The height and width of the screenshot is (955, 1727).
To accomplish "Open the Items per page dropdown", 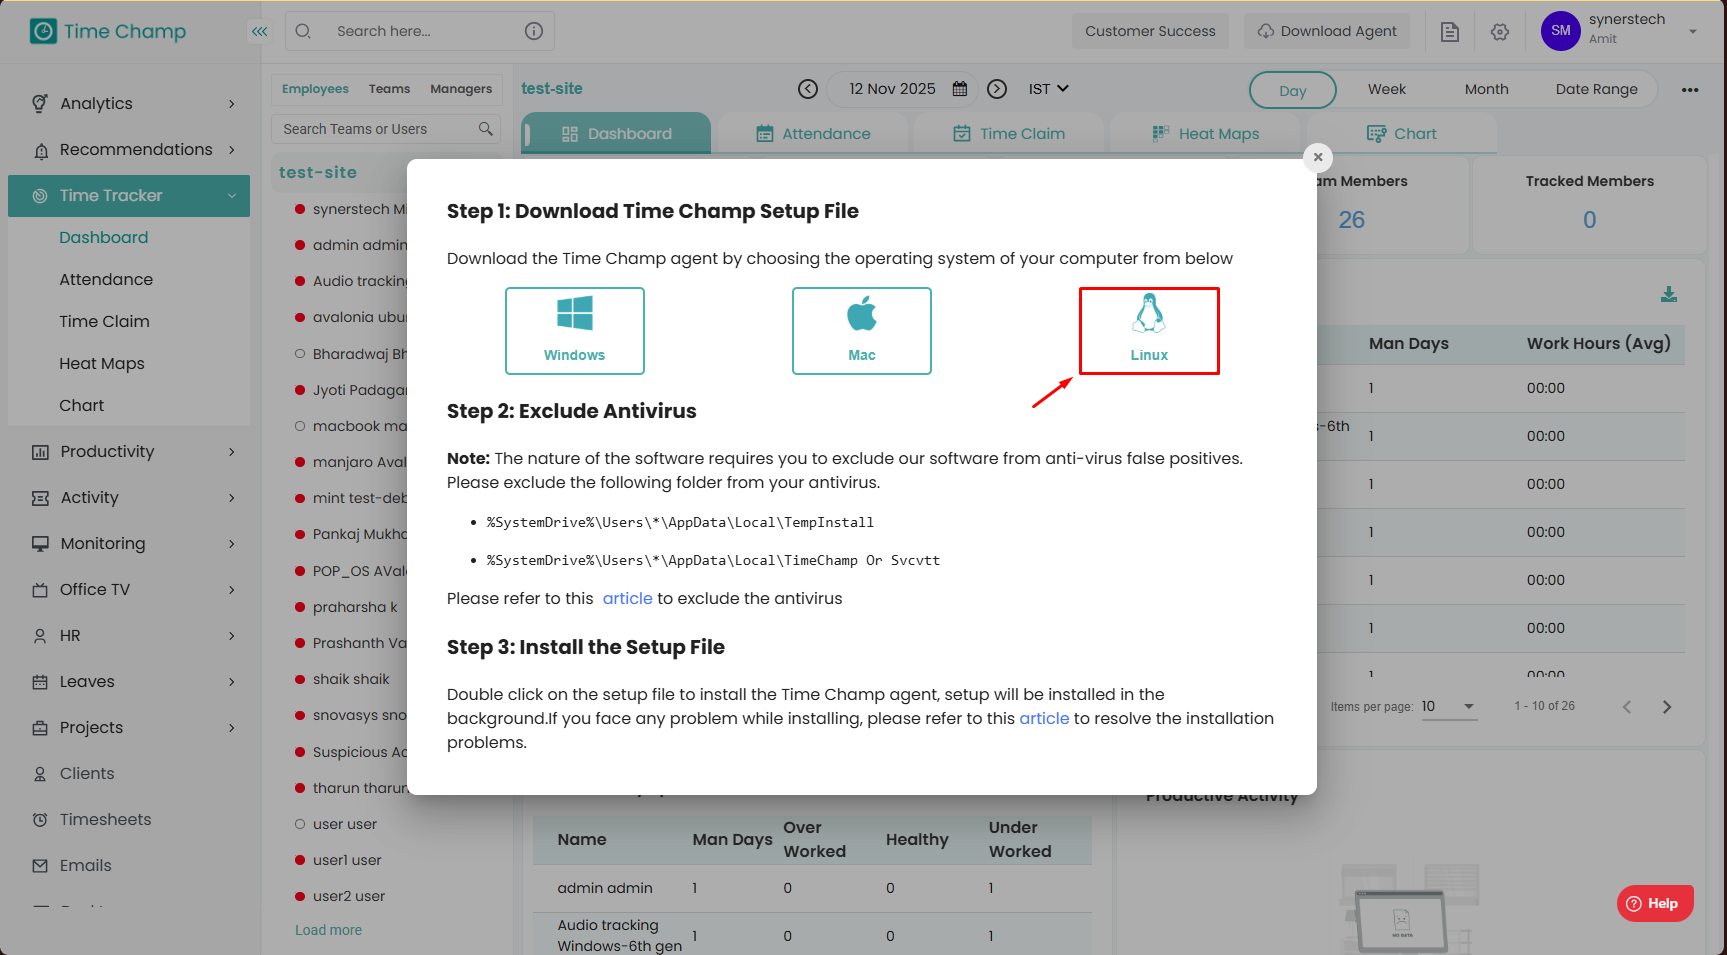I will (1449, 706).
